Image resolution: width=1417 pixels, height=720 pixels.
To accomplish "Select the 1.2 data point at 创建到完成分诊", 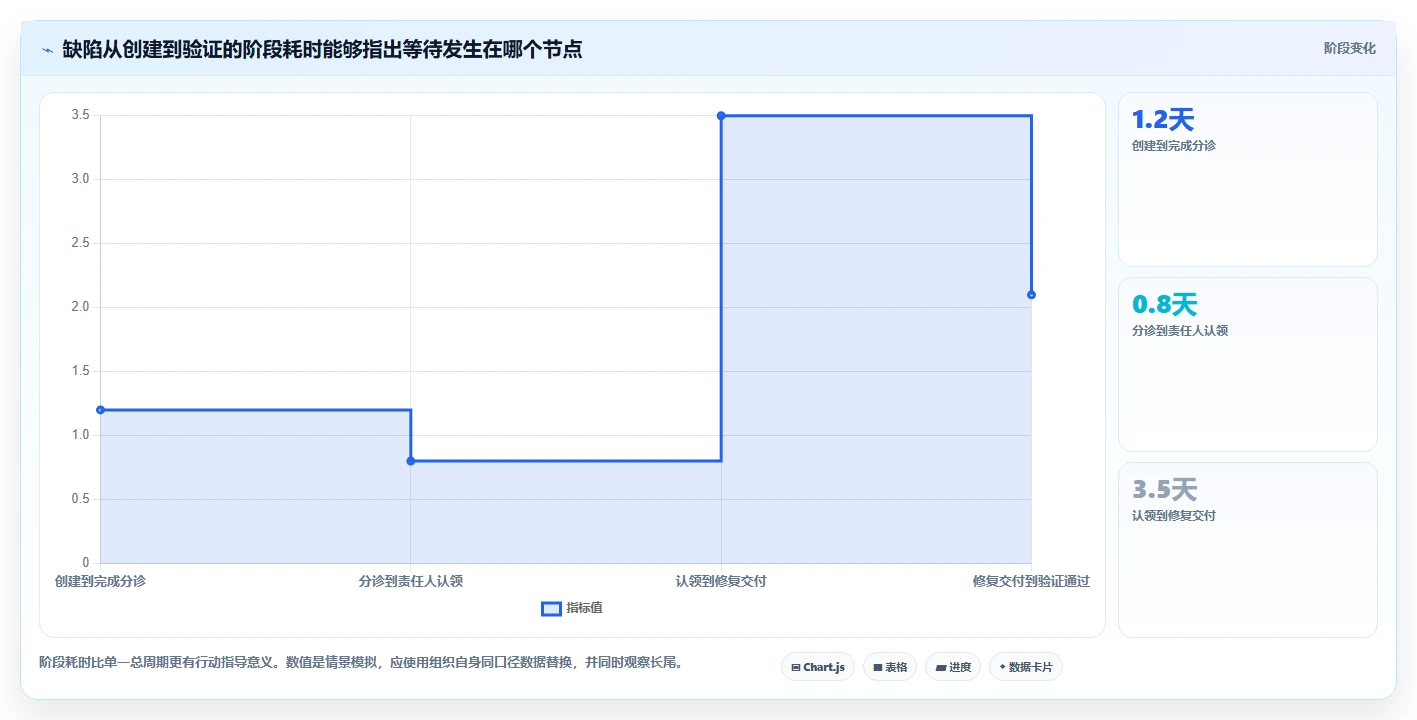I will (x=100, y=410).
